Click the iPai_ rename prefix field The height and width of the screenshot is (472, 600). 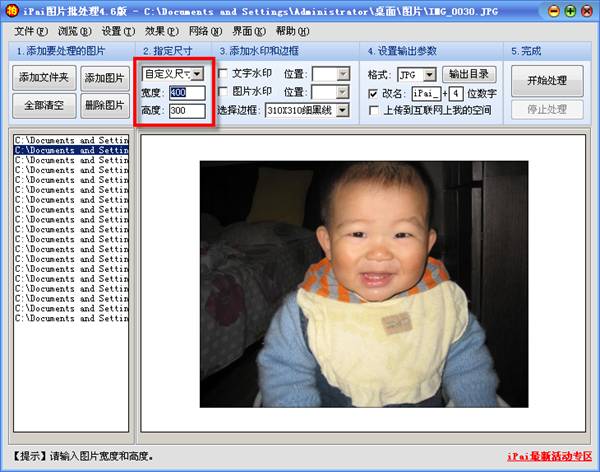(426, 93)
